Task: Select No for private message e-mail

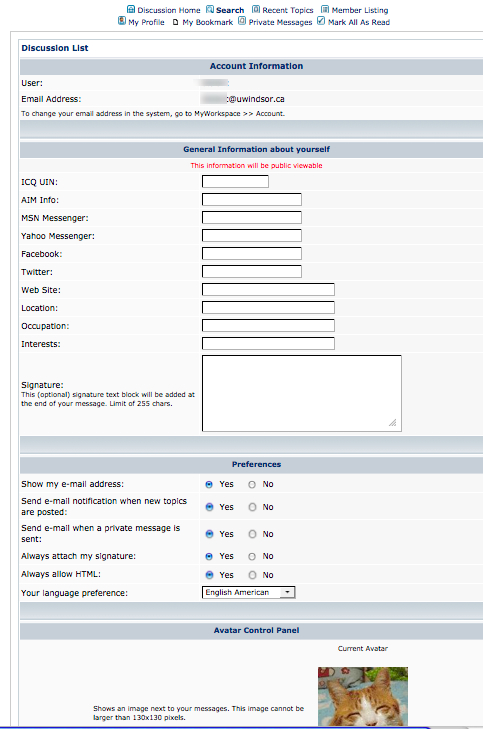Action: pos(252,534)
